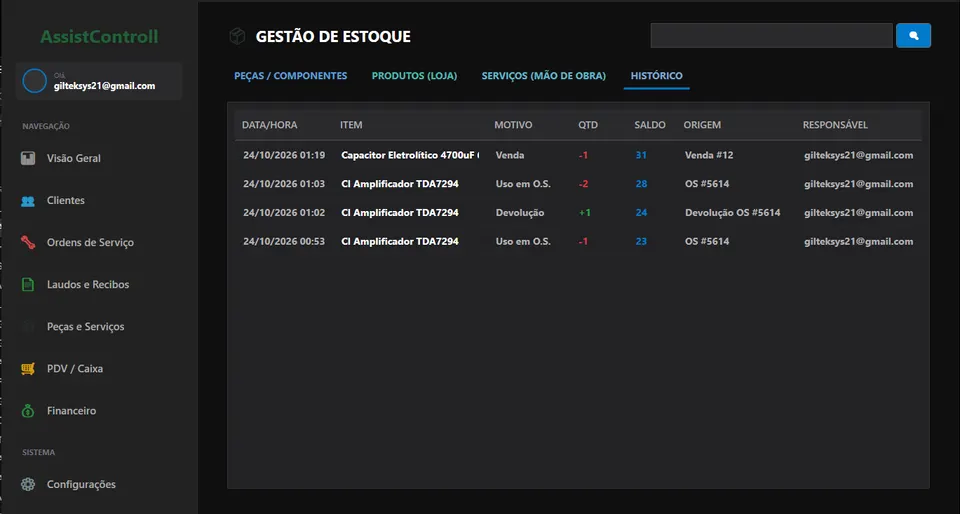Image resolution: width=960 pixels, height=514 pixels.
Task: Go to PDV / Caixa menu item
Action: click(75, 369)
